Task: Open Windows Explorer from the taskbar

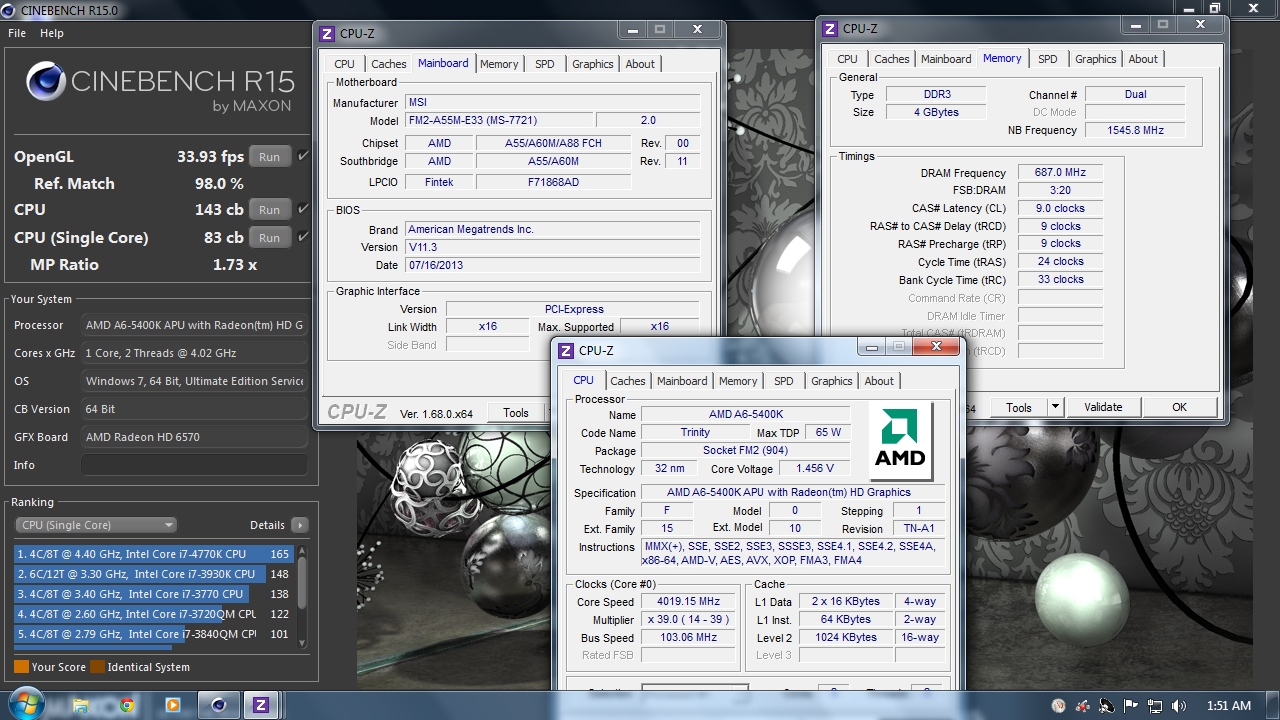Action: [81, 705]
